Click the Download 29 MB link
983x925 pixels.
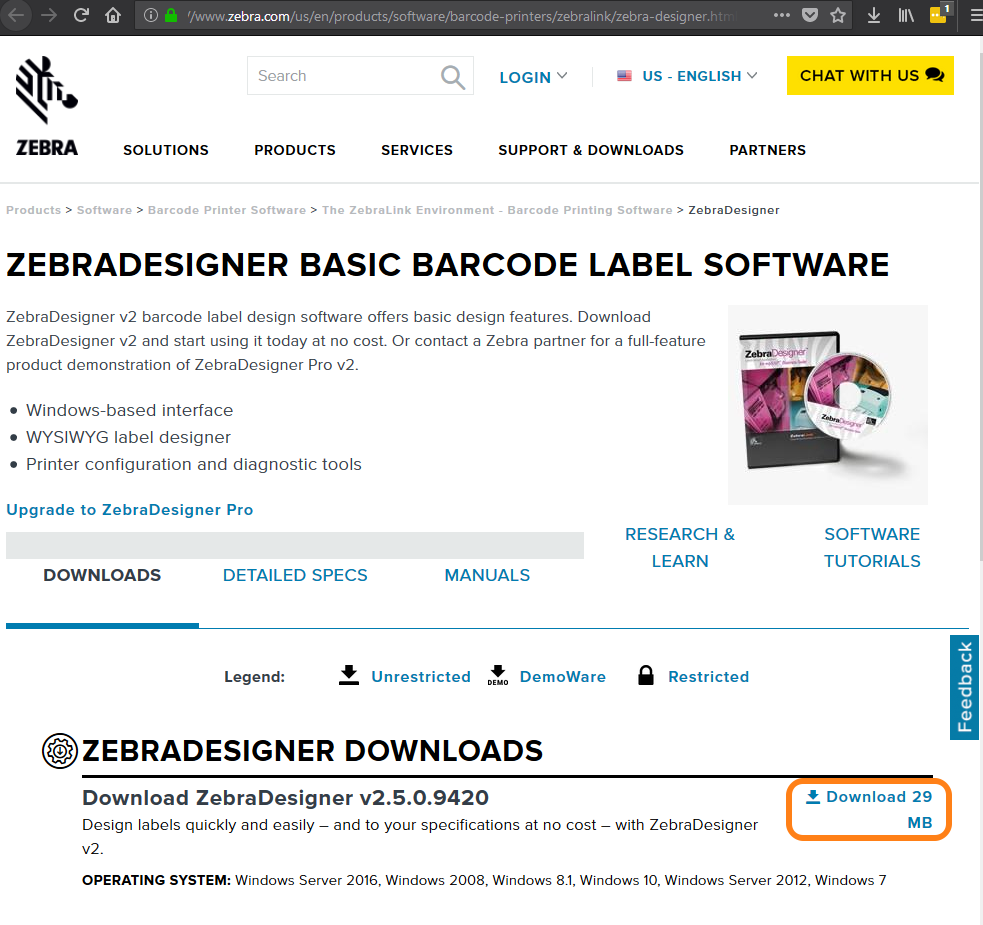click(x=869, y=809)
